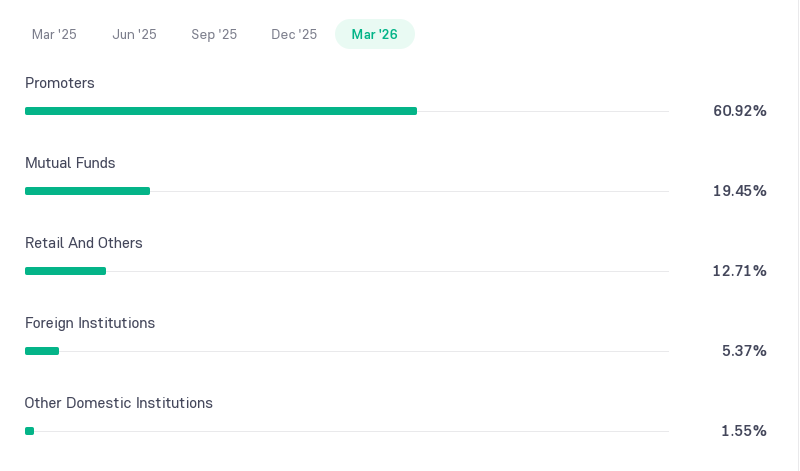This screenshot has height=471, width=800.
Task: Click the Promoters green progress bar
Action: [221, 111]
